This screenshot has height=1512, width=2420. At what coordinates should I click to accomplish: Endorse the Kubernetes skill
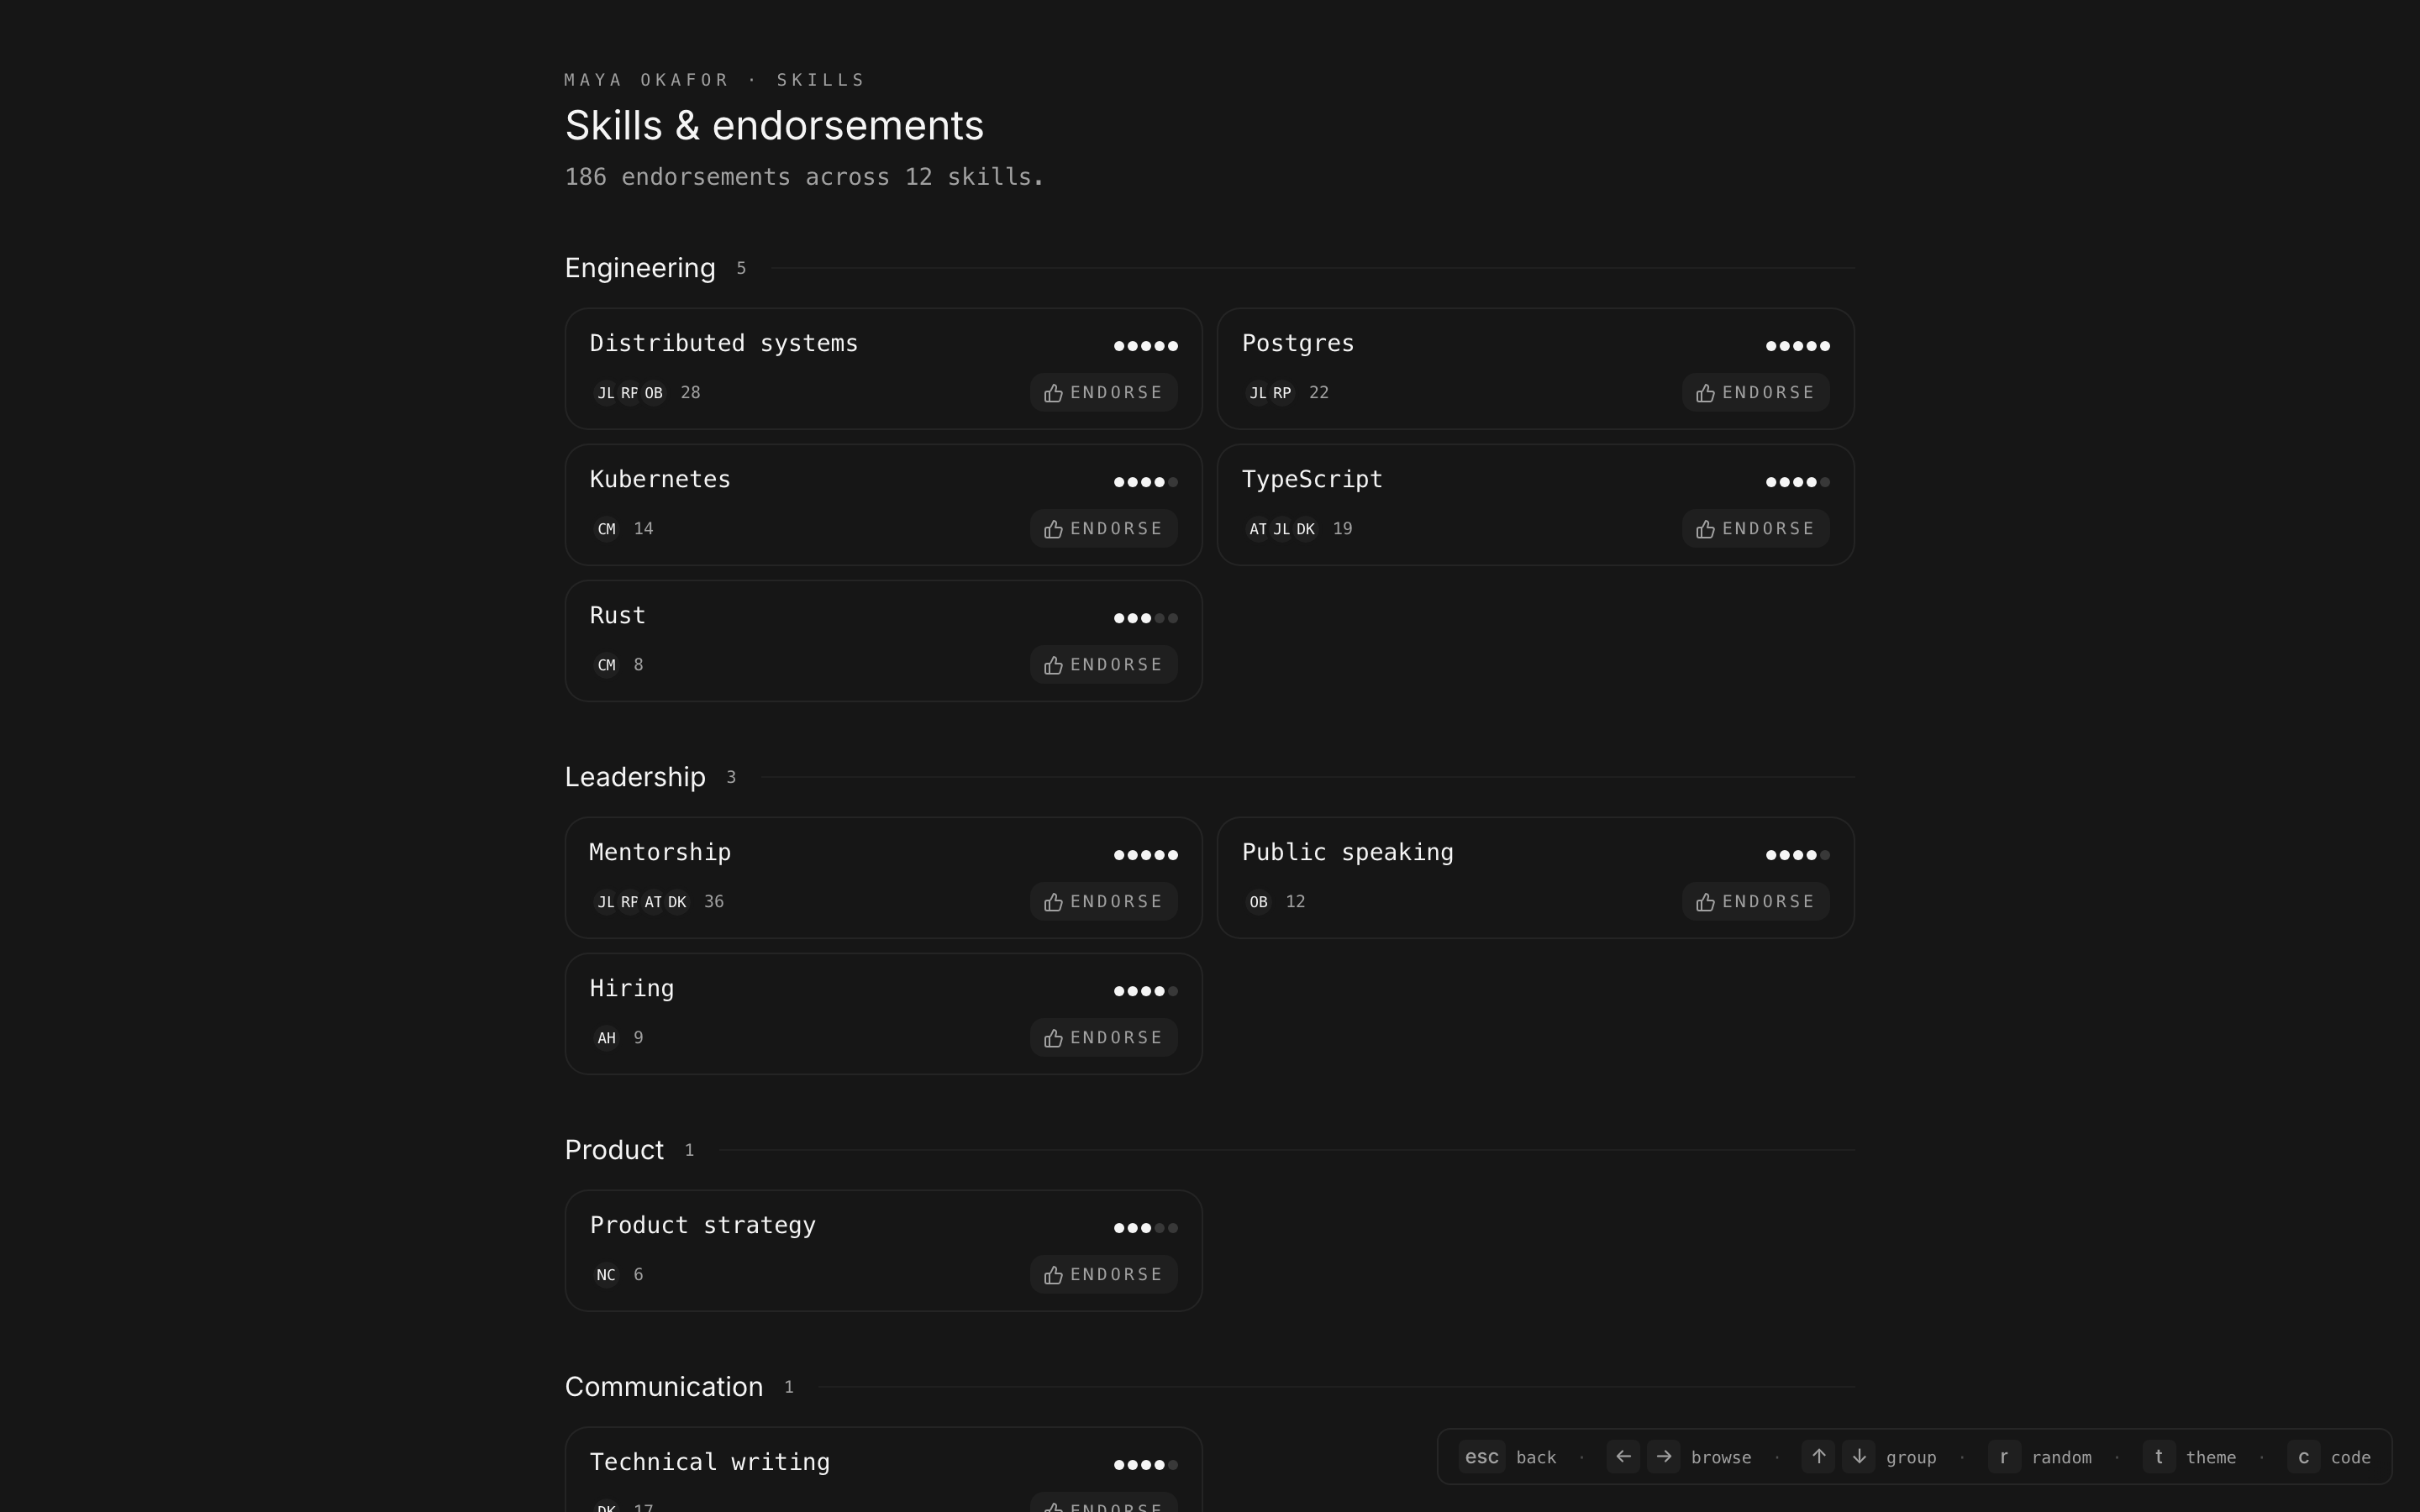[1103, 529]
